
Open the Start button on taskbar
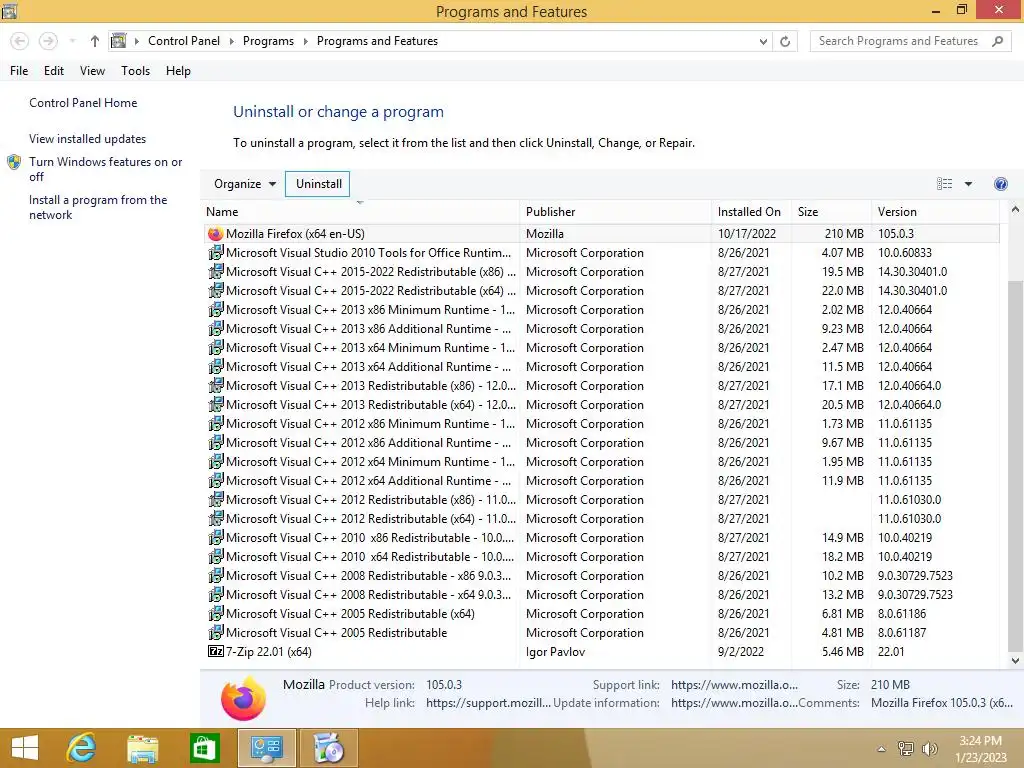tap(25, 748)
